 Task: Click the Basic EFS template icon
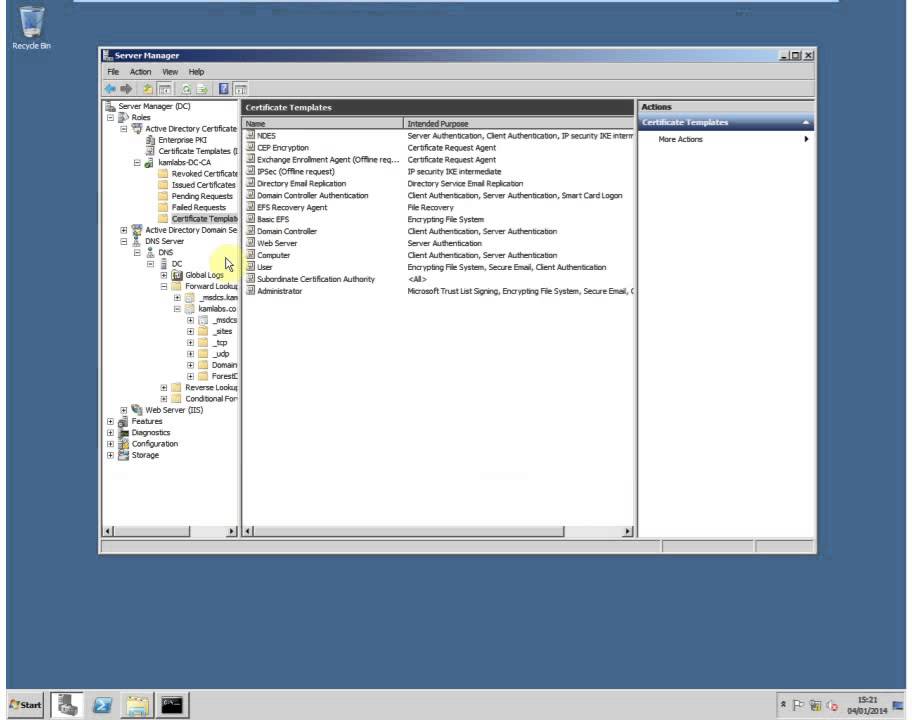pyautogui.click(x=251, y=219)
